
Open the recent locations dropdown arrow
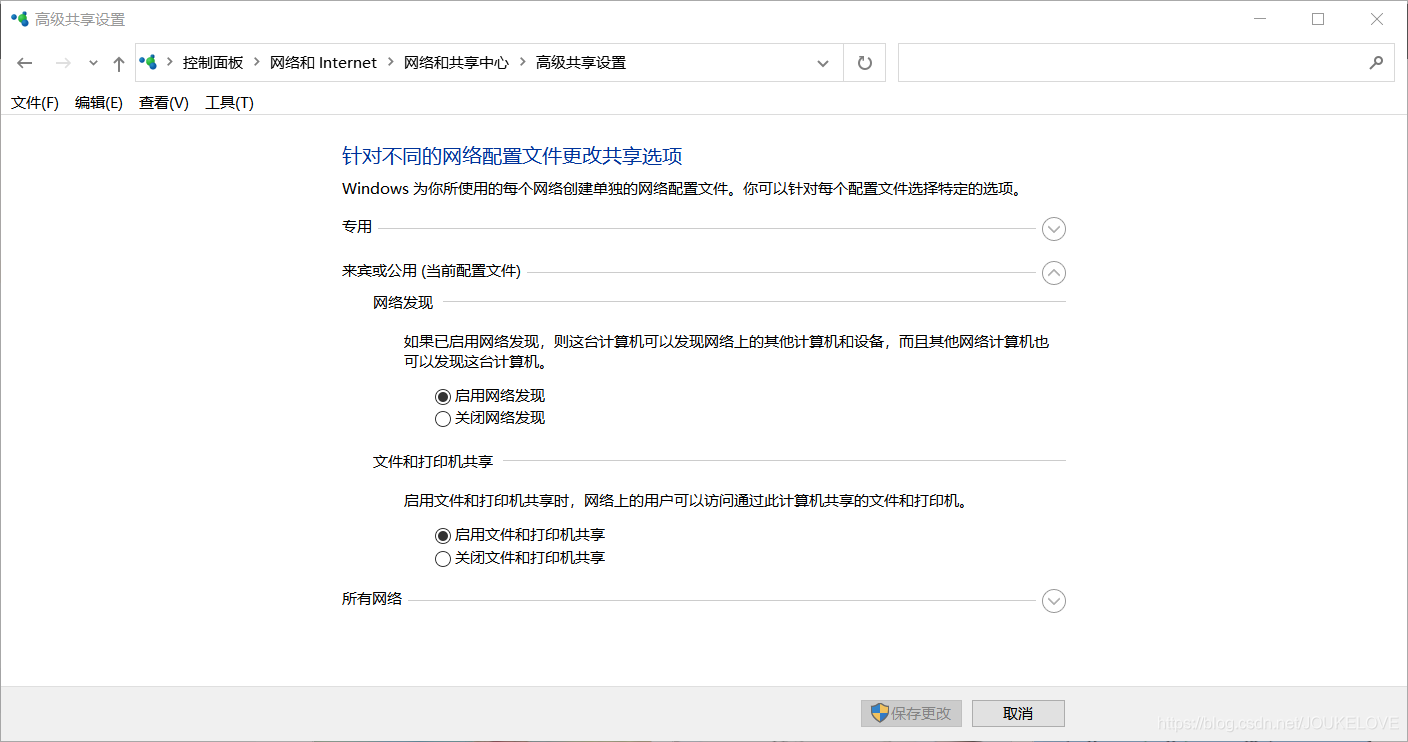[x=93, y=63]
